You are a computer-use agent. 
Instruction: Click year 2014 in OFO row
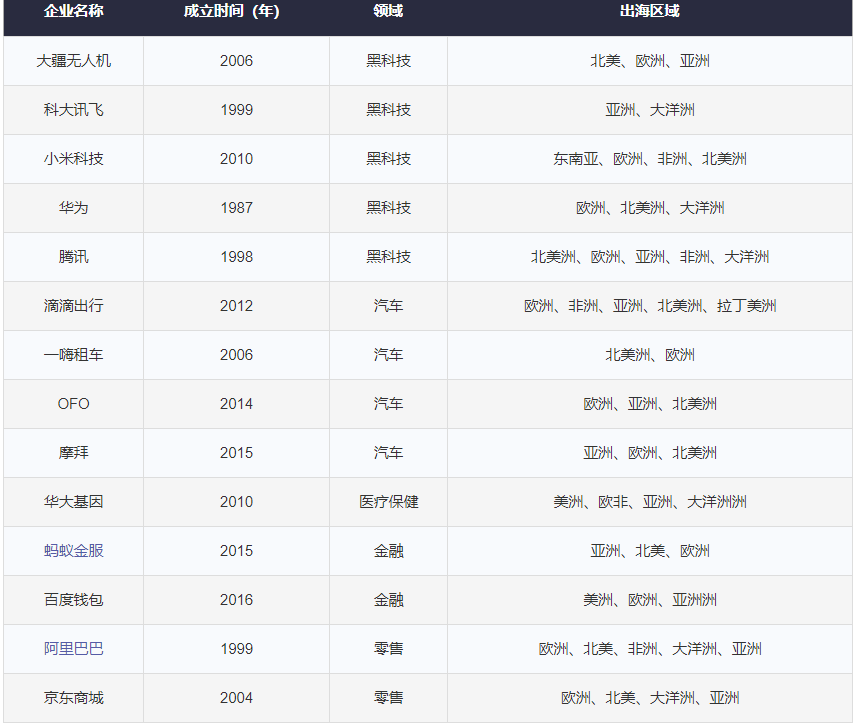[x=237, y=404]
